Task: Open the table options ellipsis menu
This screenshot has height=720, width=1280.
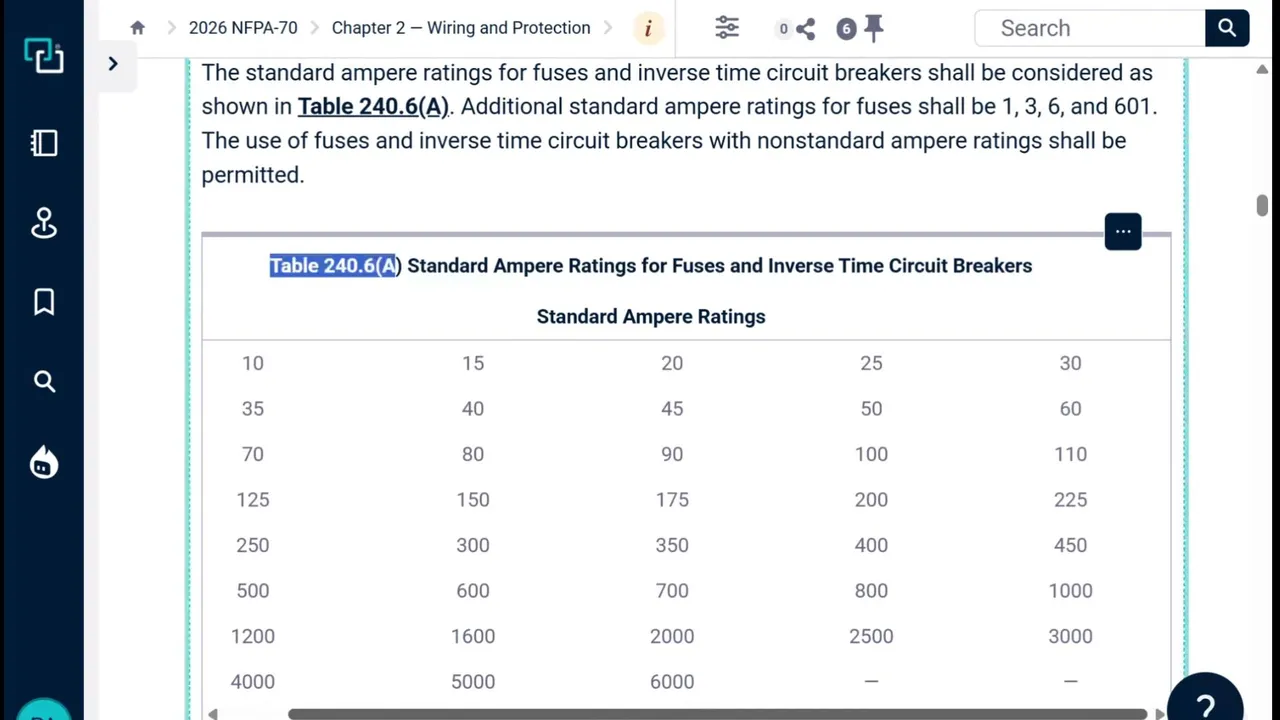Action: tap(1123, 232)
